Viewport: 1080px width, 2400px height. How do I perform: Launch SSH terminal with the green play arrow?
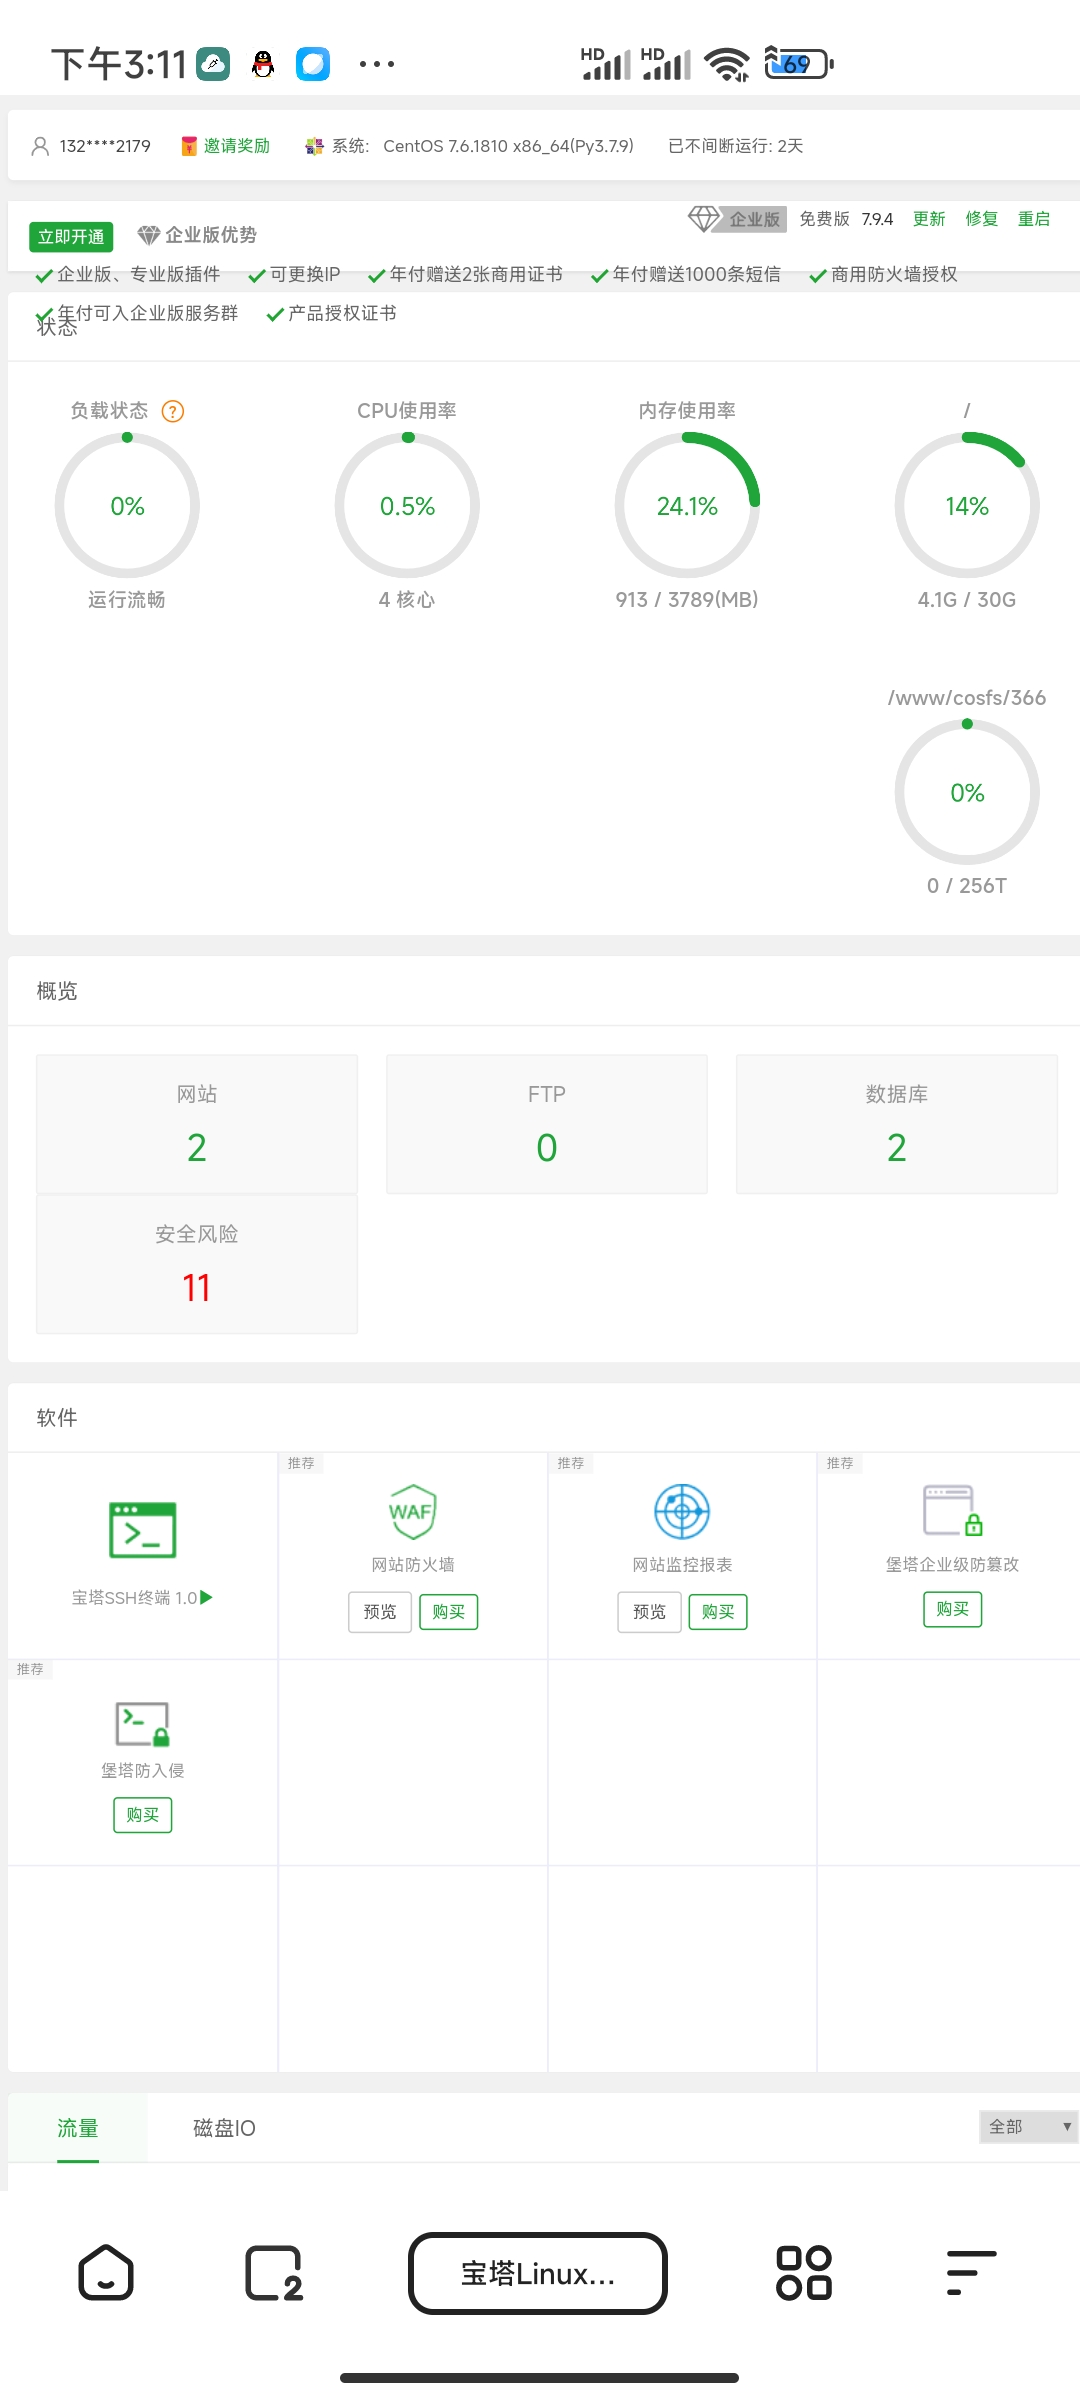point(207,1597)
